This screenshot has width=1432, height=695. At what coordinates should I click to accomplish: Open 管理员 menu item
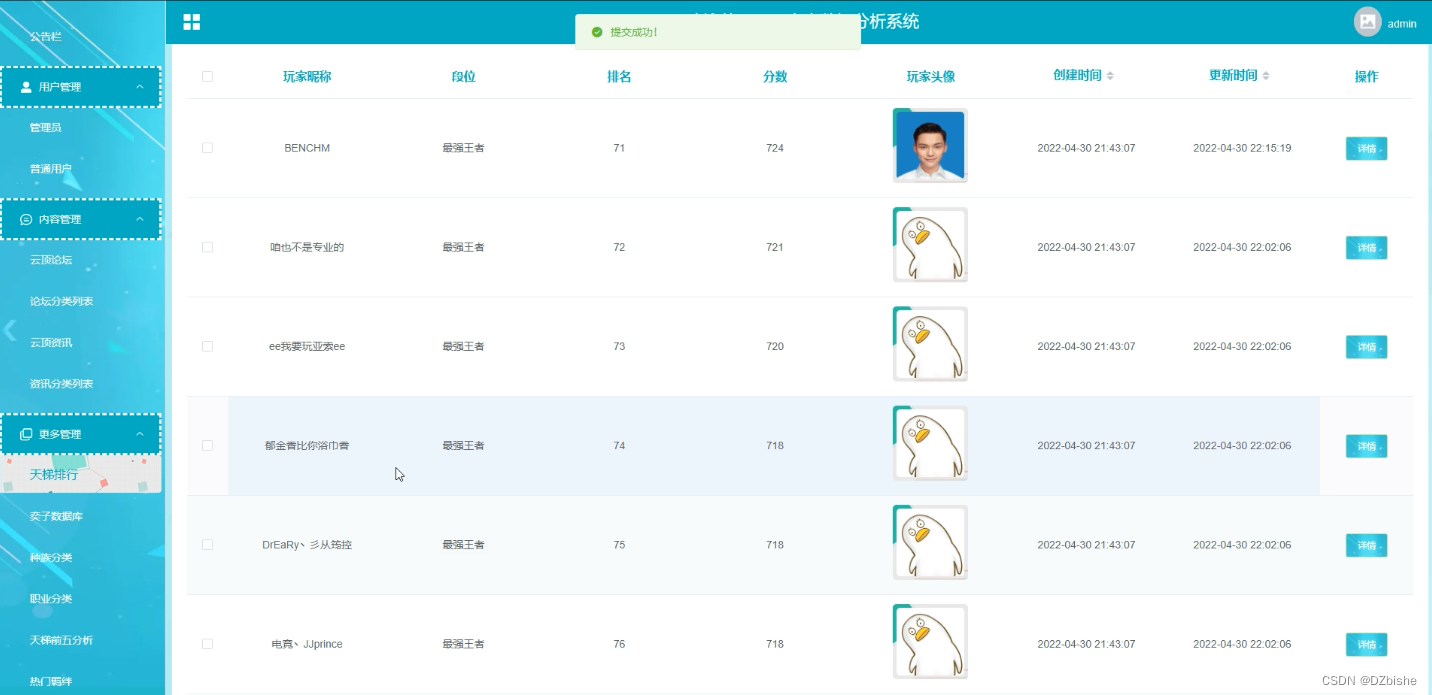click(45, 128)
